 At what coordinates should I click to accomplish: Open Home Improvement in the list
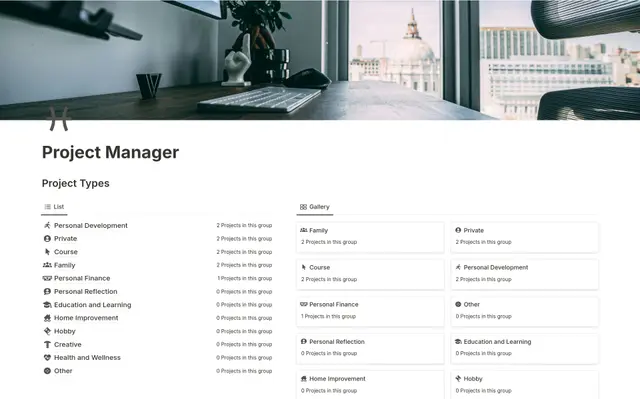click(86, 318)
